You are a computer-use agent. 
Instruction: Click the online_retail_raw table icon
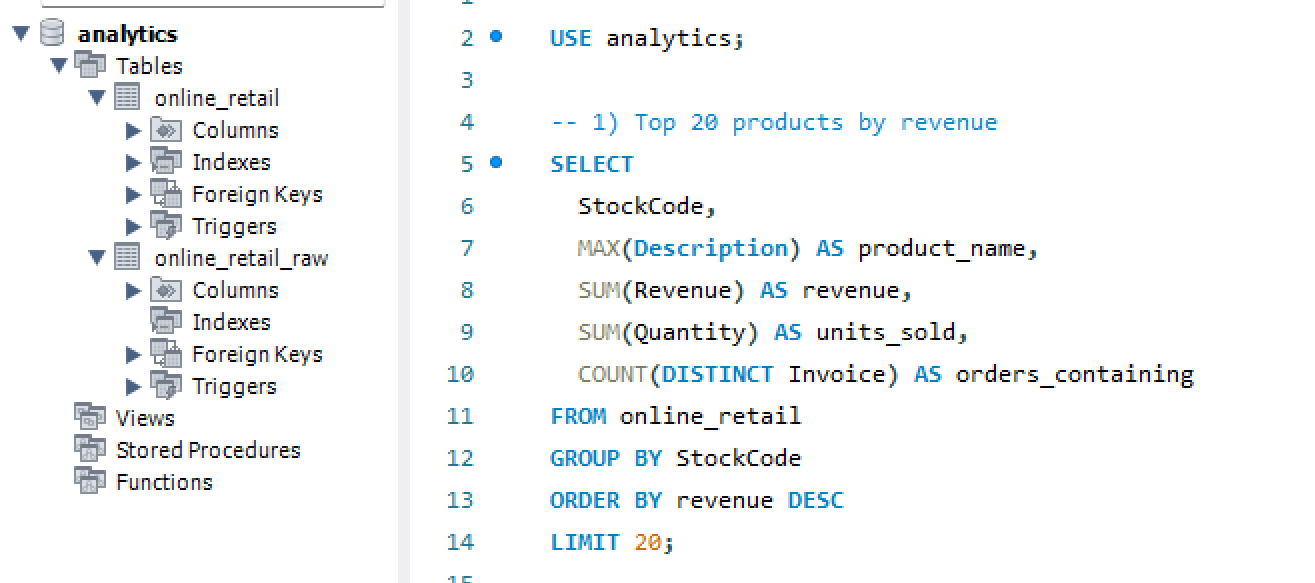[128, 258]
